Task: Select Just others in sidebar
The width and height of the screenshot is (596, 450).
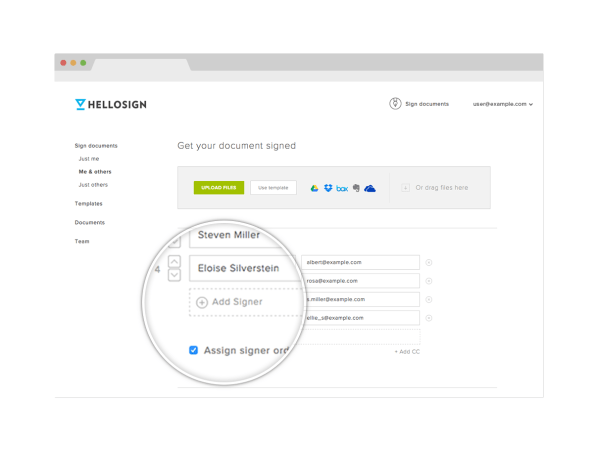Action: pos(93,185)
